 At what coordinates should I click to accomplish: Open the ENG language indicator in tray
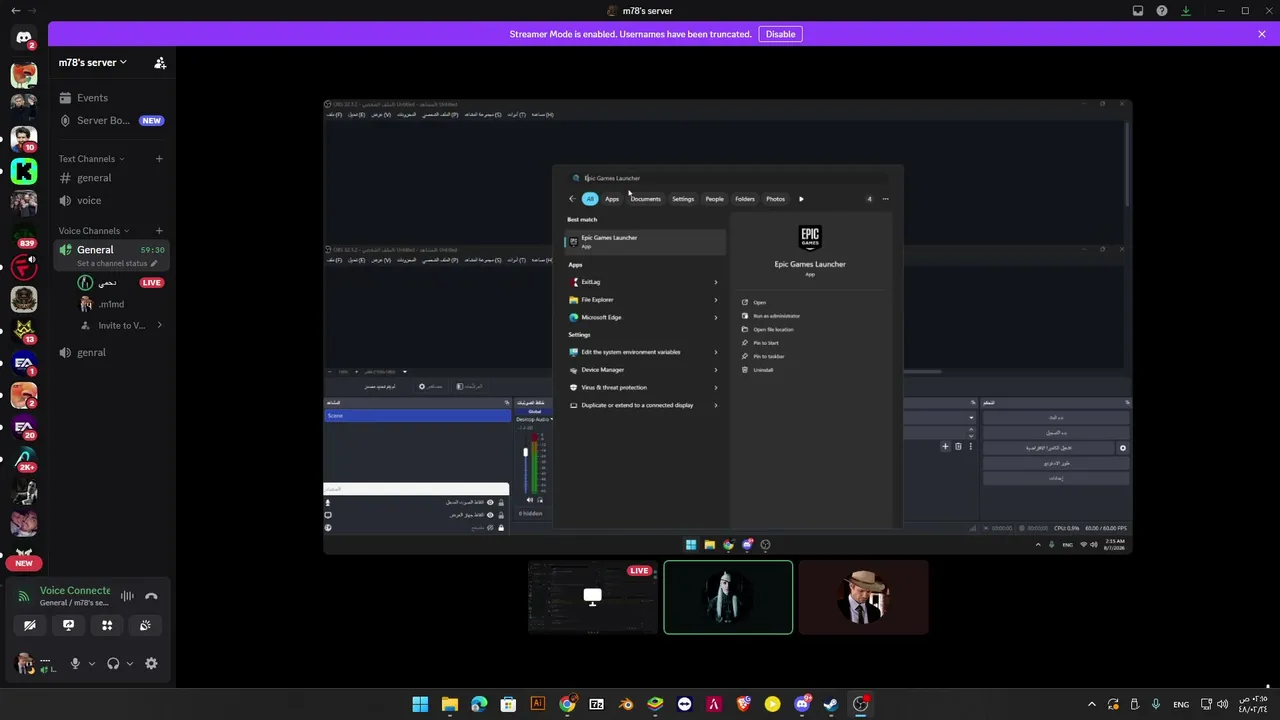pos(1180,704)
